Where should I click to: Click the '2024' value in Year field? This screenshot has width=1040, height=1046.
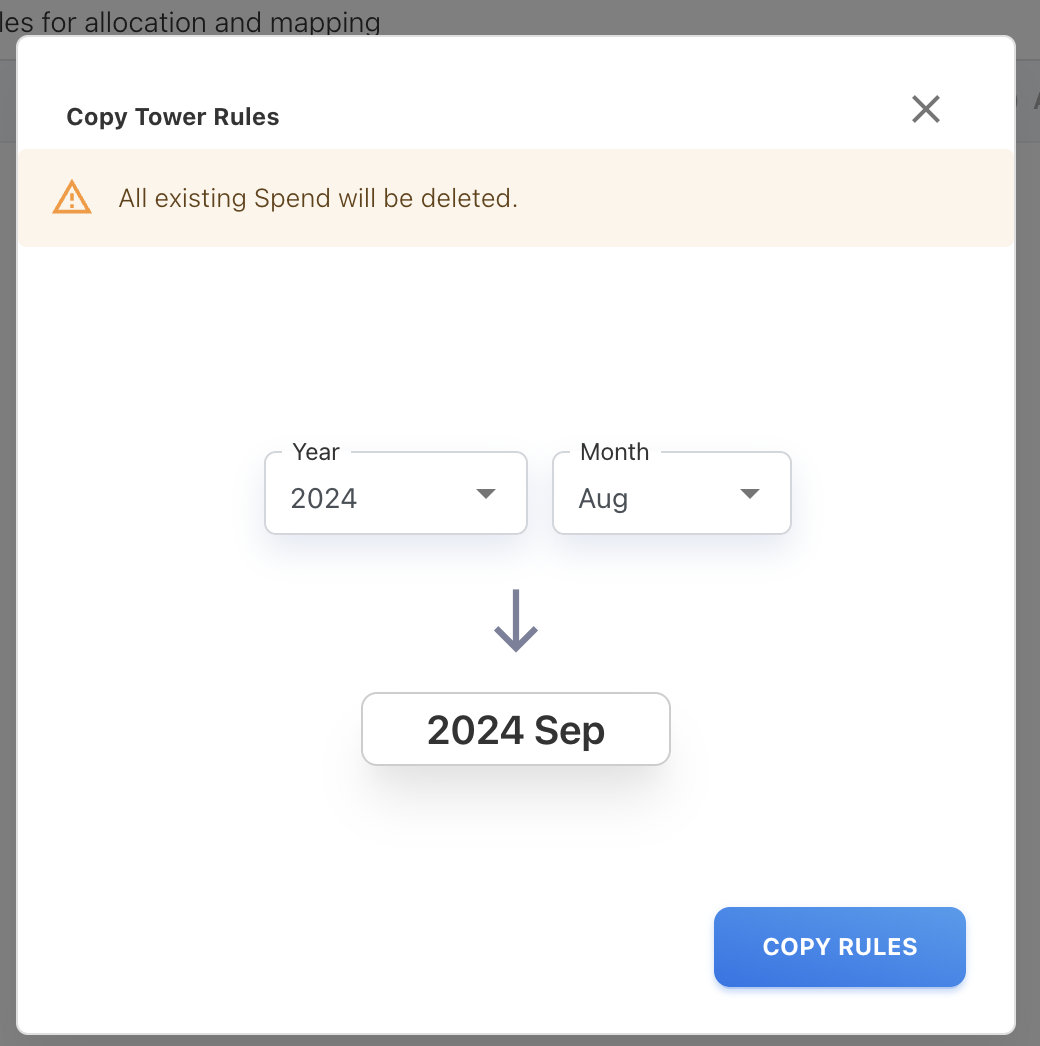324,498
